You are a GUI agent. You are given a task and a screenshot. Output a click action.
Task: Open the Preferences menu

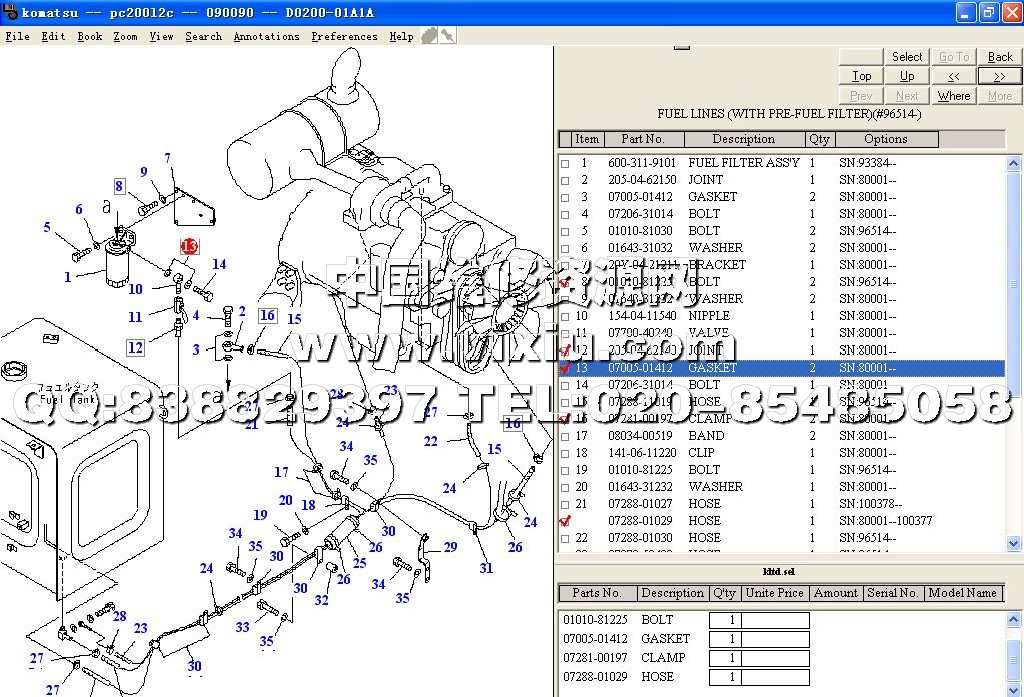click(345, 36)
